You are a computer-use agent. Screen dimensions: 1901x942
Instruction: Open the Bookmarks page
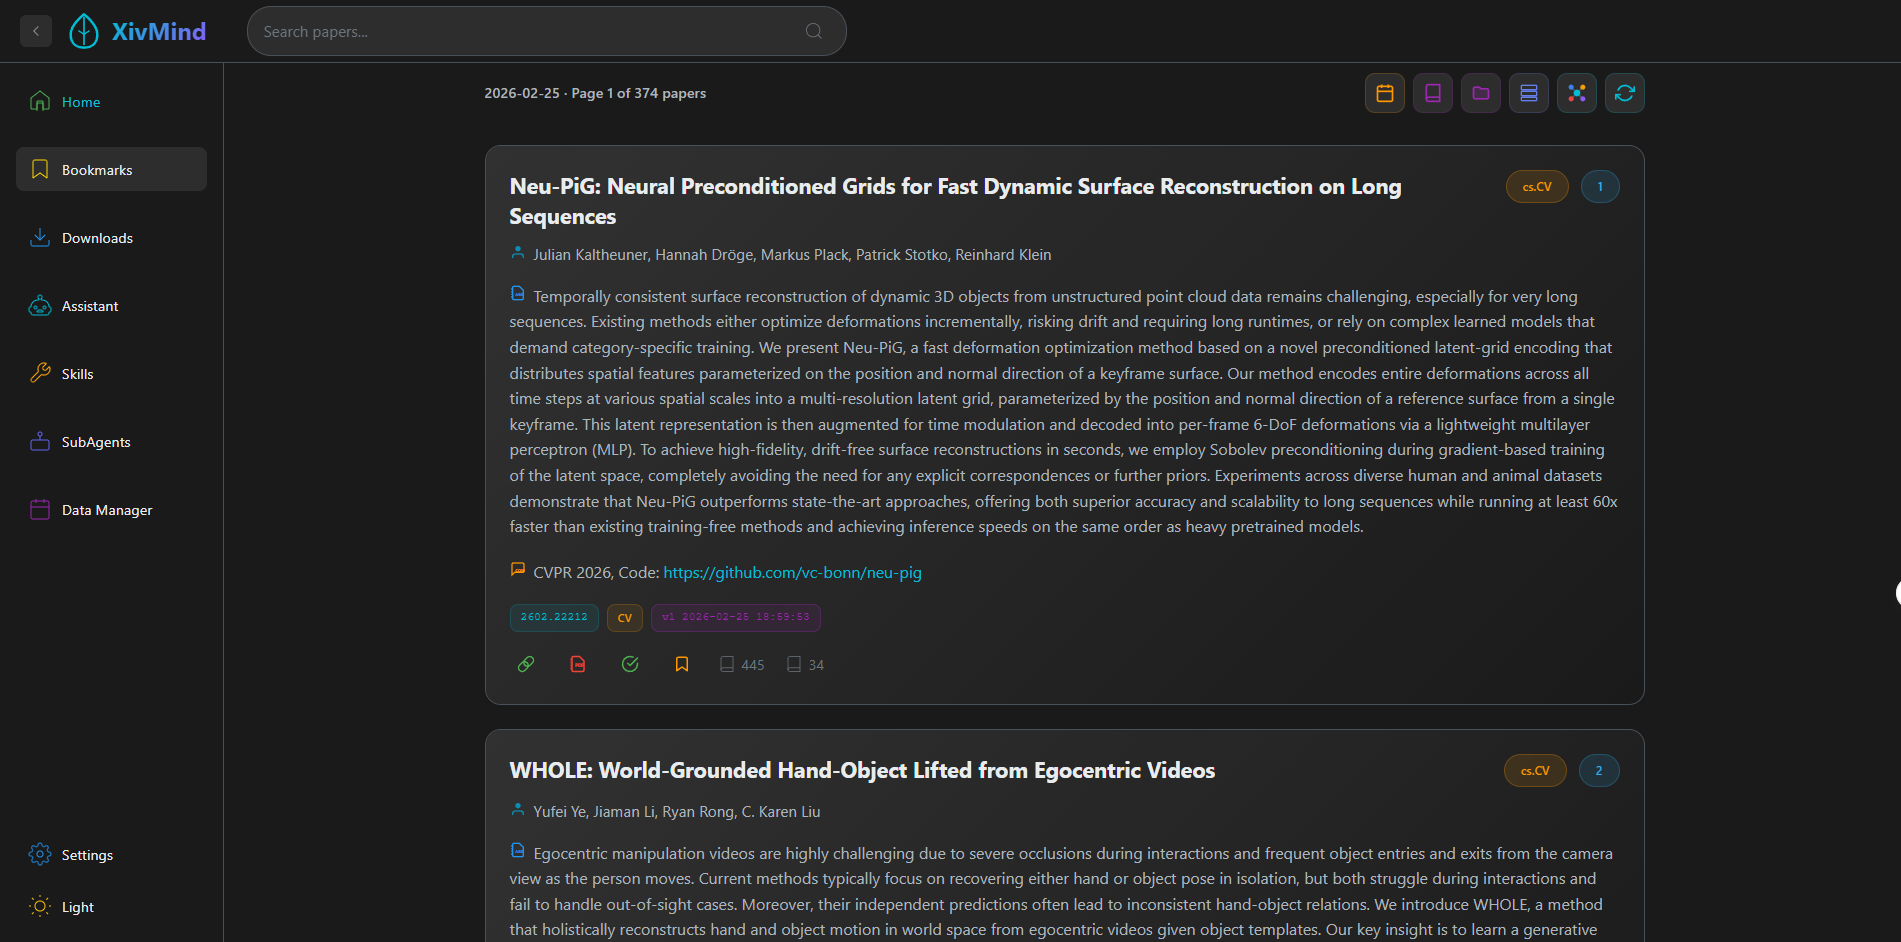coord(111,170)
